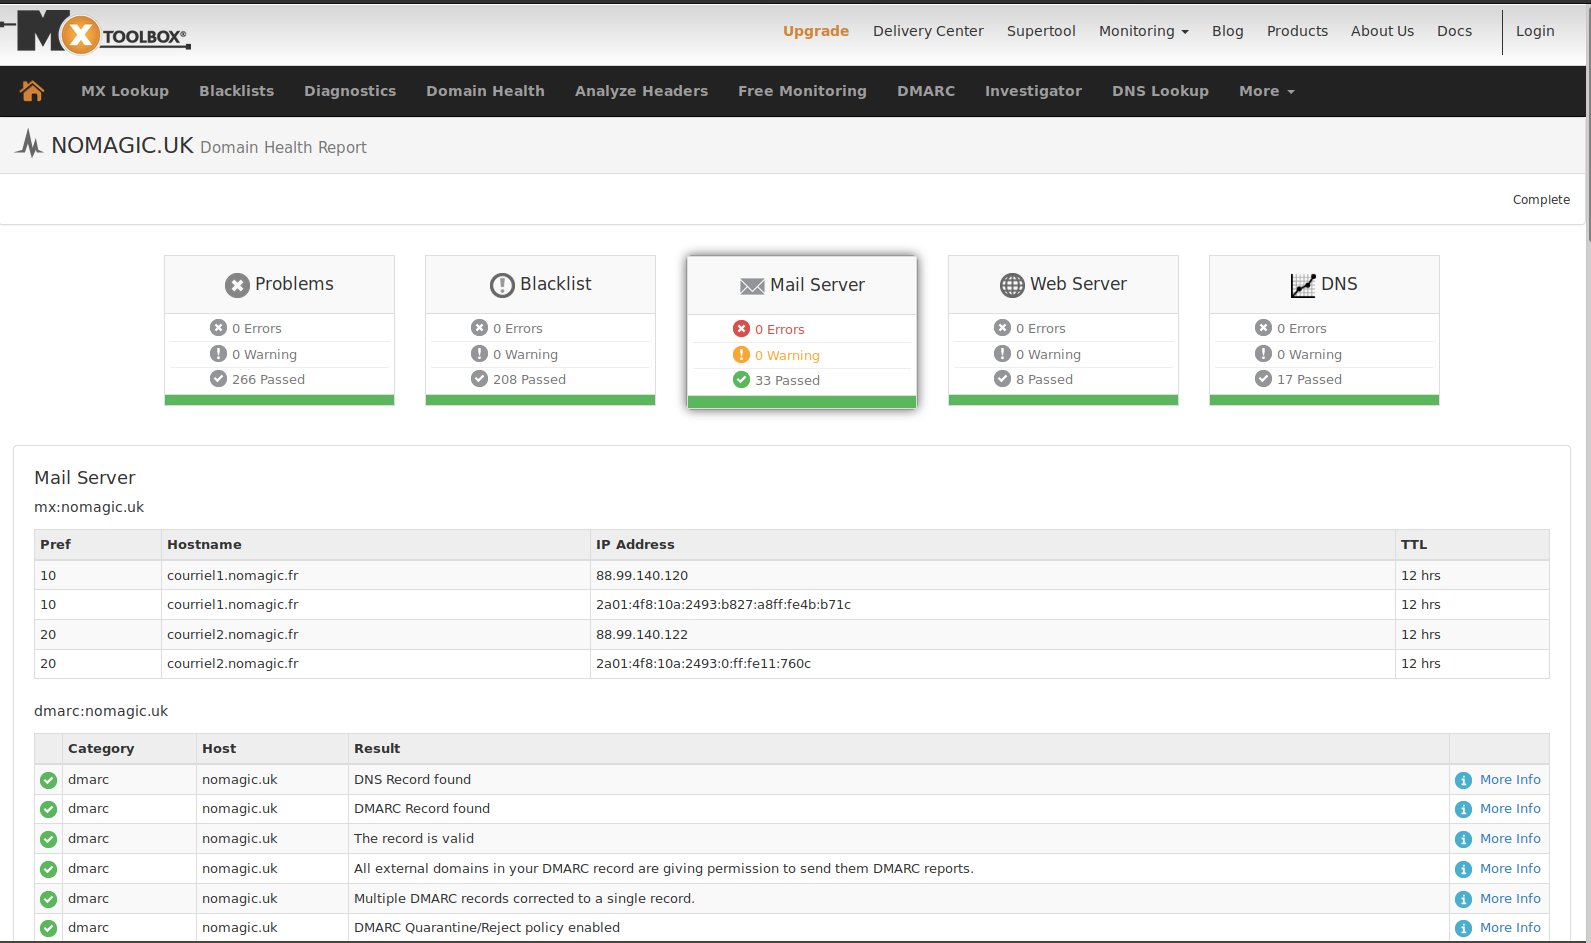Click 266 Passed in Problems card
Screen dimensions: 1591x943
[x=268, y=380]
